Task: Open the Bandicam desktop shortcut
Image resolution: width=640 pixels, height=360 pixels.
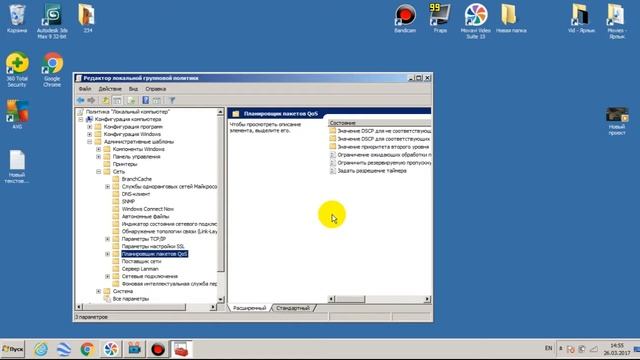Action: tap(405, 19)
